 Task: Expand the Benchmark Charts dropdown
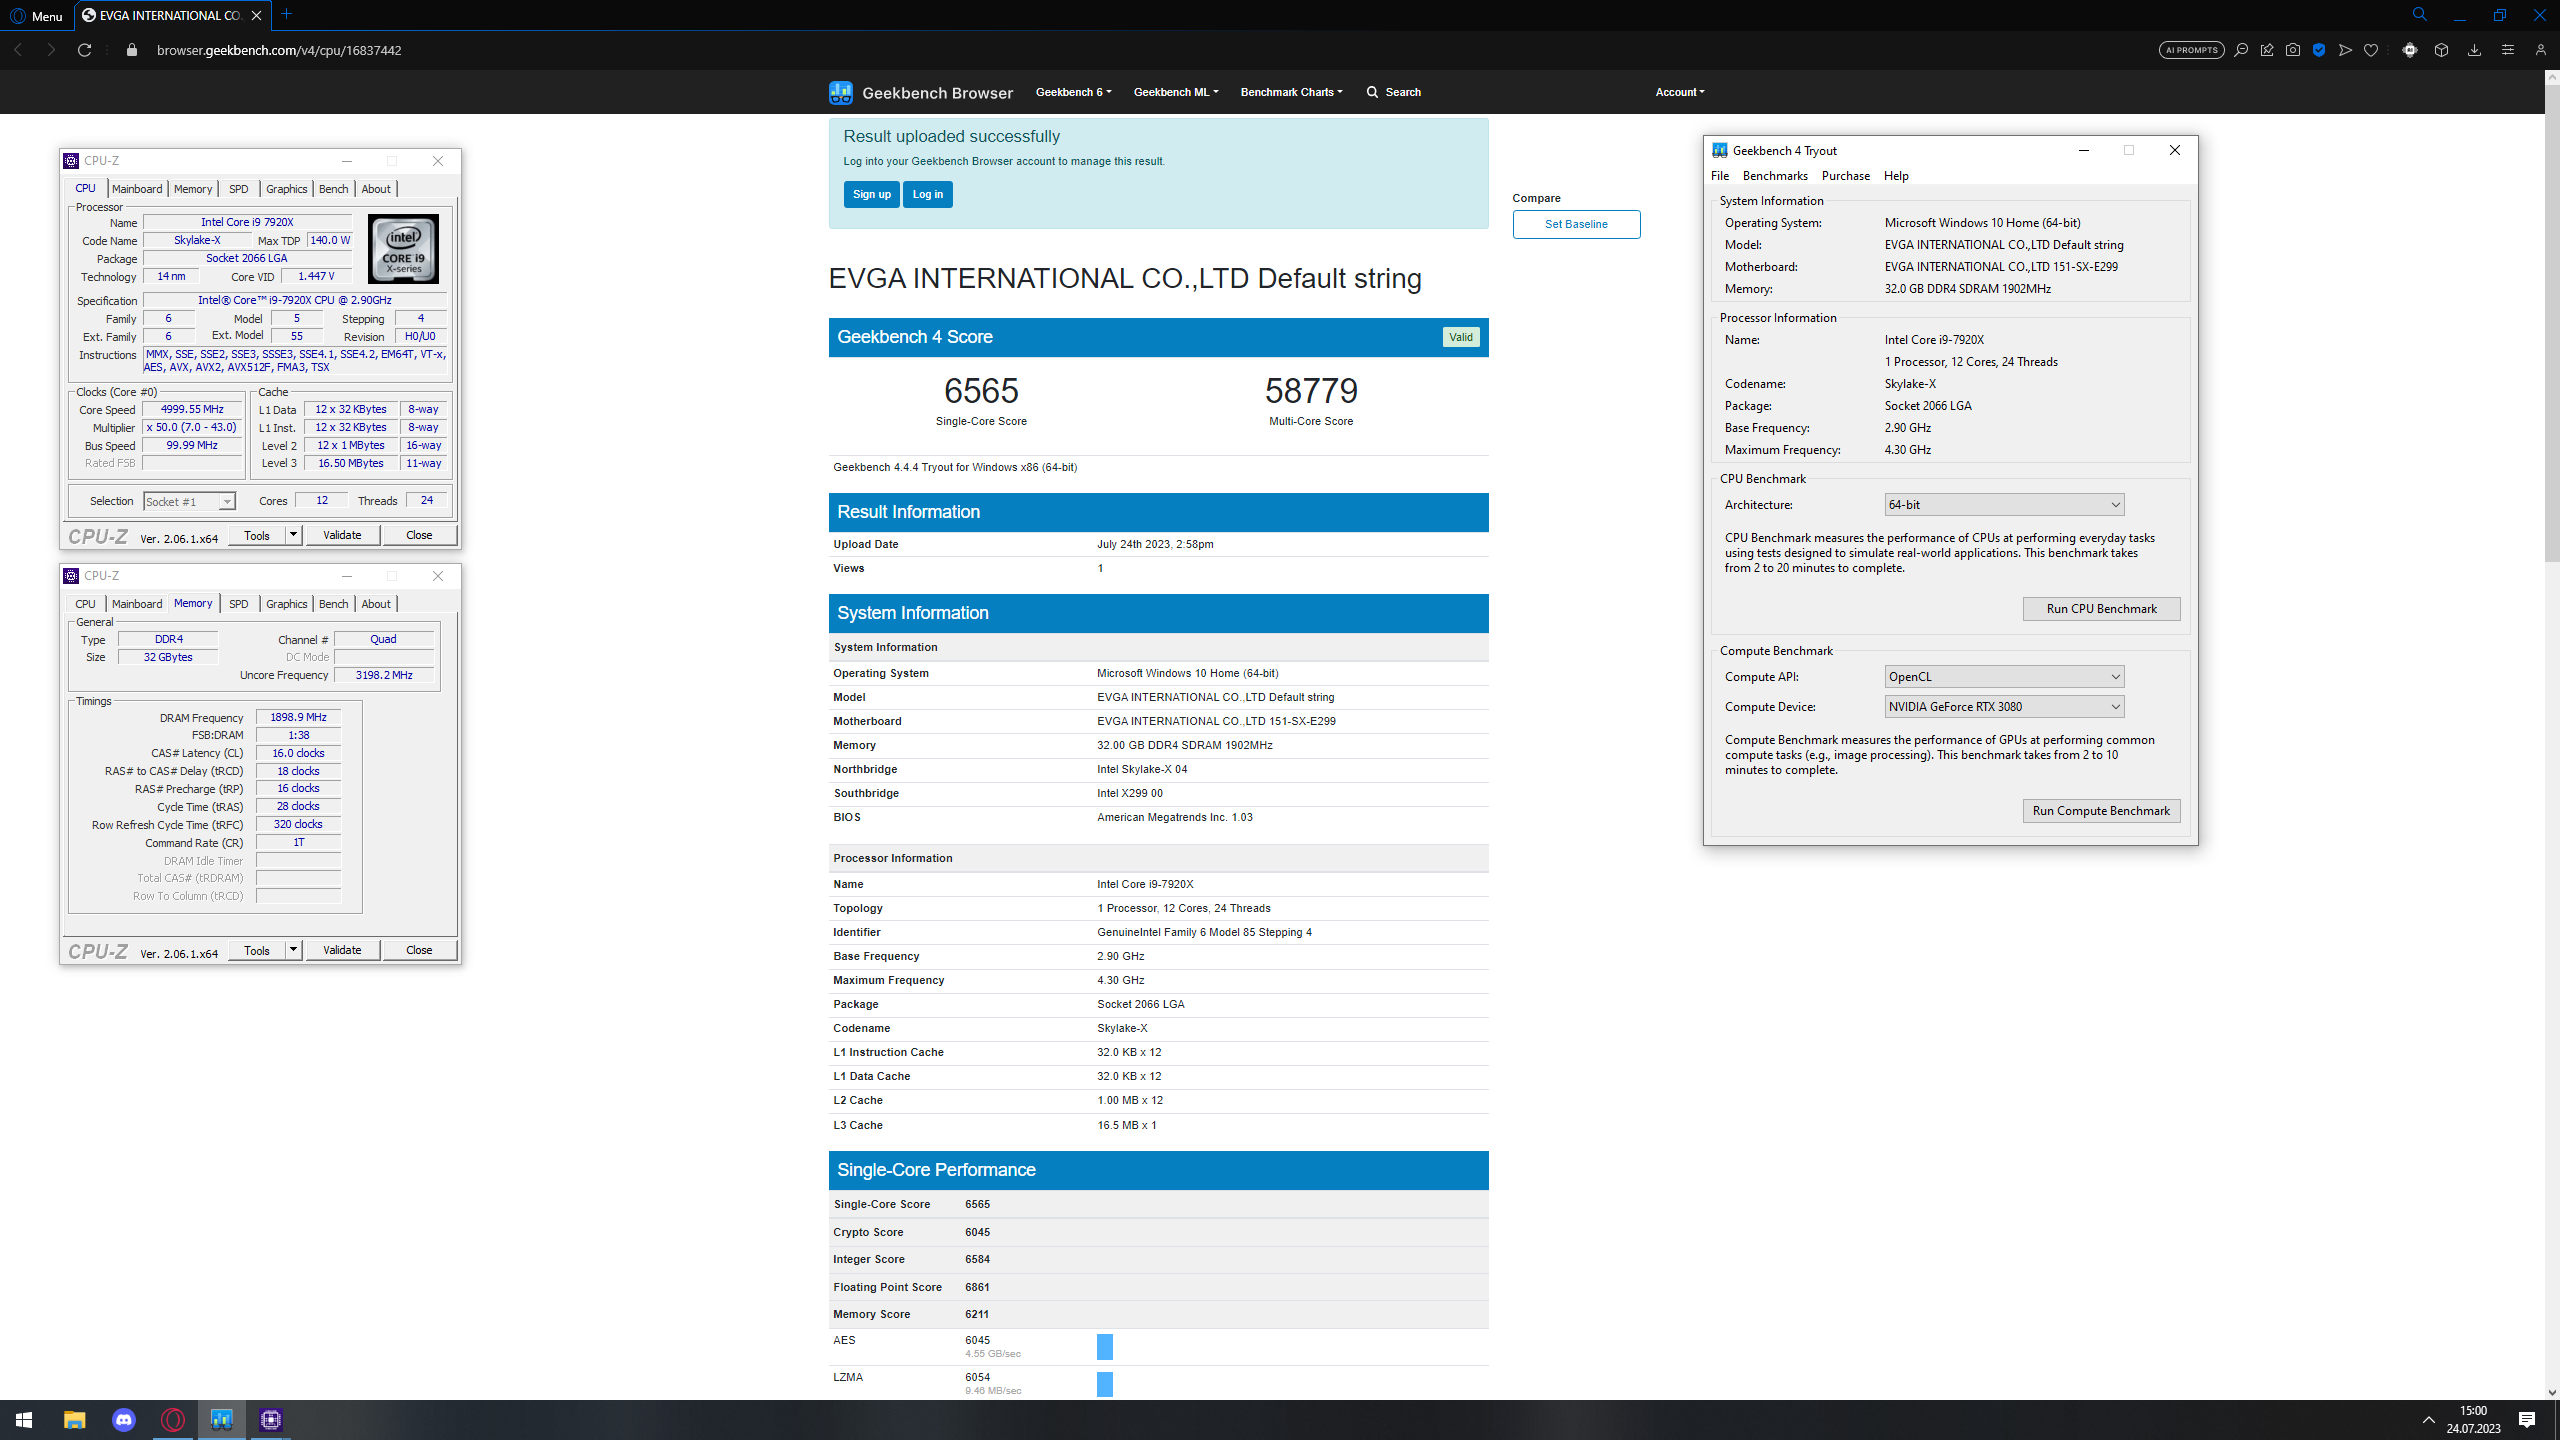click(1292, 92)
